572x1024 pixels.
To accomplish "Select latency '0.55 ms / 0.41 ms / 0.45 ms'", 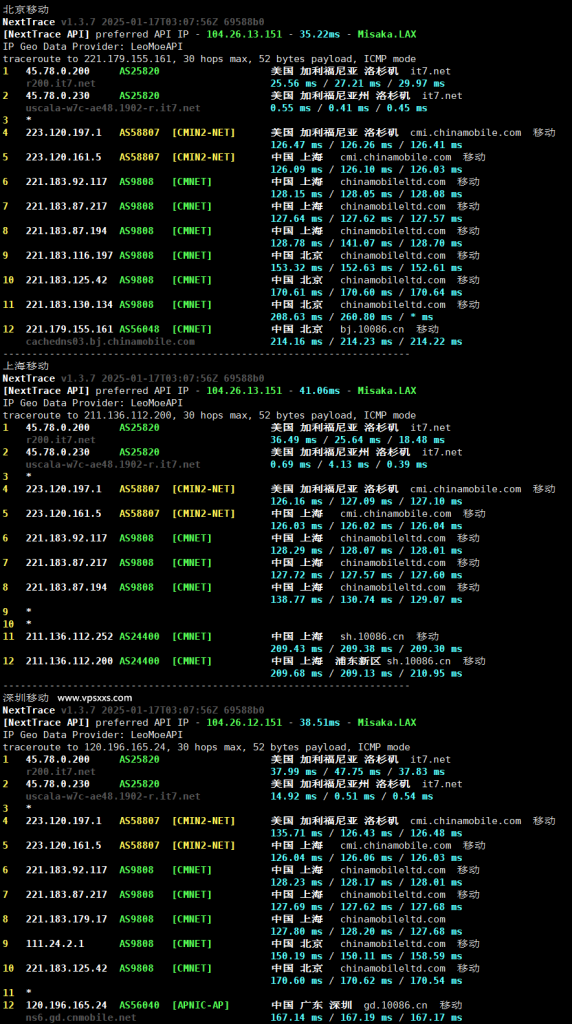I will pyautogui.click(x=349, y=108).
